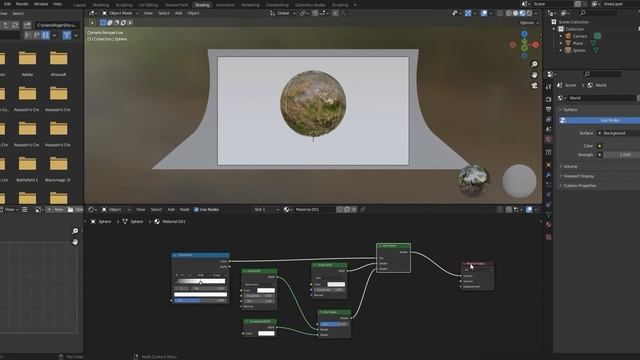Open the Surface Background shader dropdown

(x=618, y=133)
